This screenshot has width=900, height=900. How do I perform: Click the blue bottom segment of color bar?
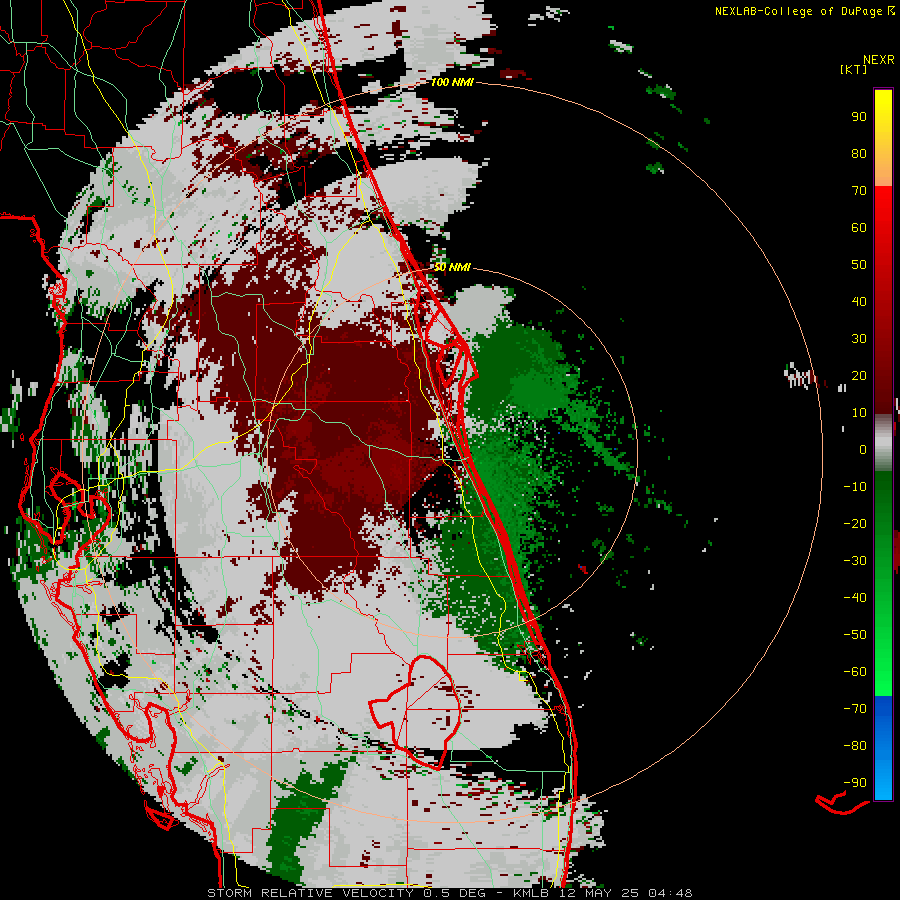[x=883, y=748]
